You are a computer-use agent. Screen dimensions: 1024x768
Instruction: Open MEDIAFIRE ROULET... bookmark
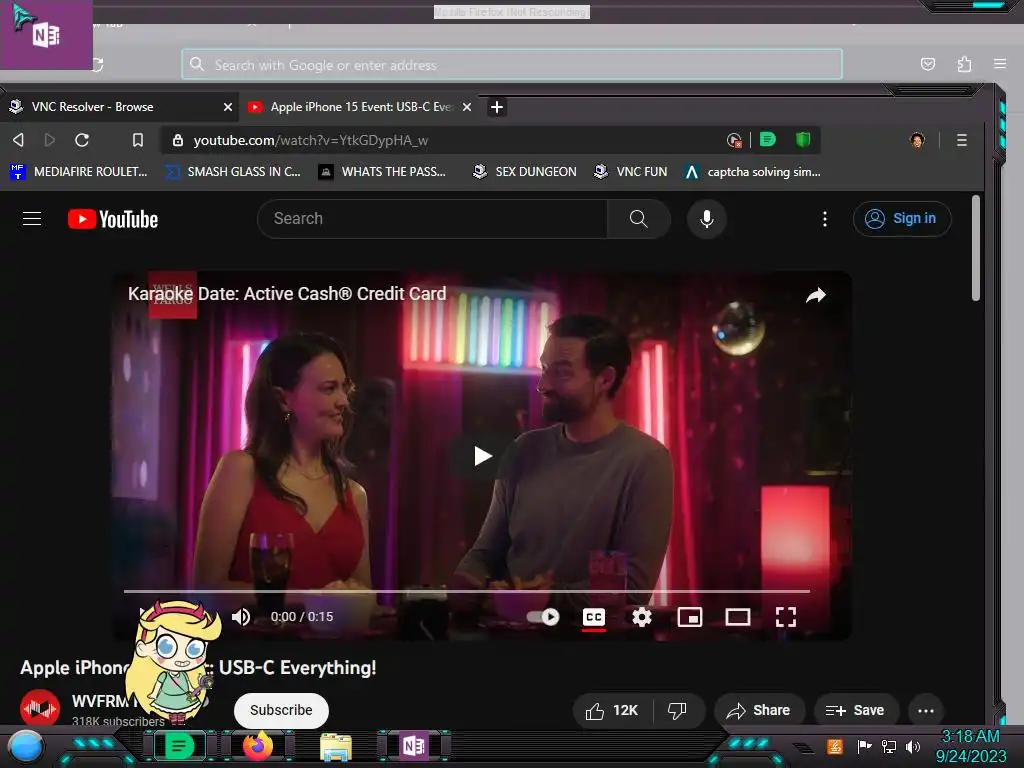tap(79, 172)
